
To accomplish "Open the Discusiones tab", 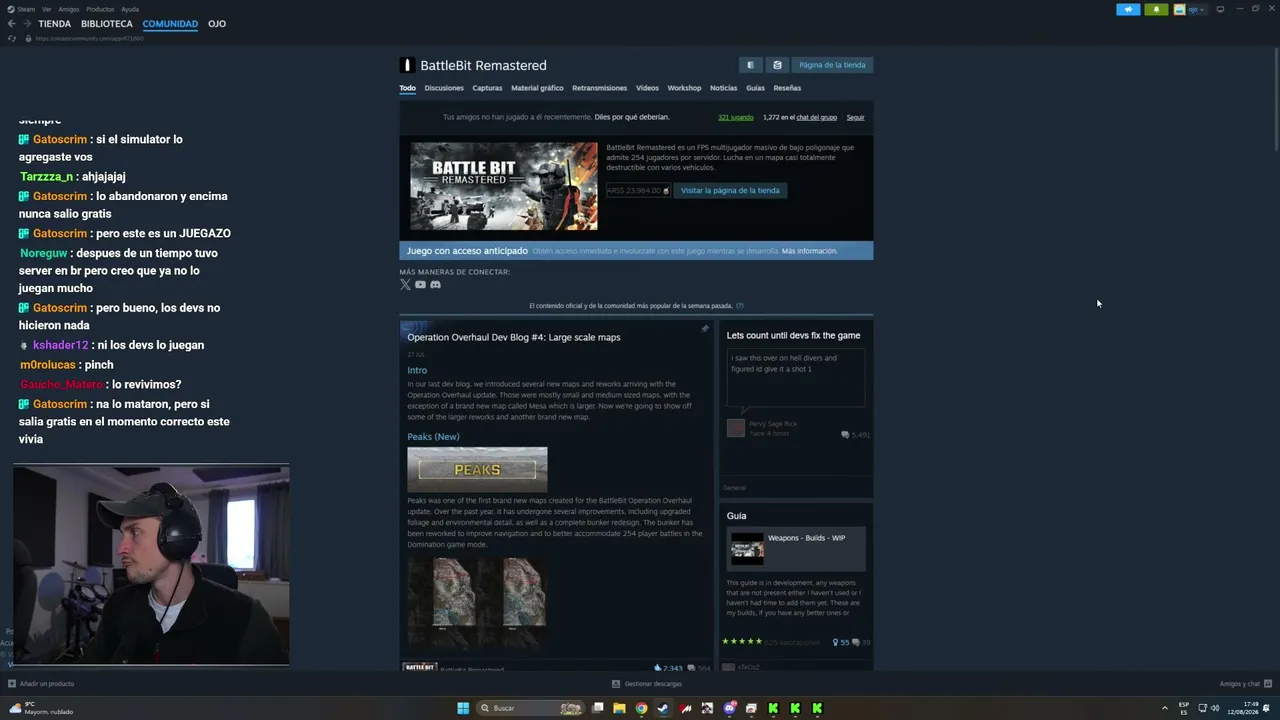I will tap(444, 88).
